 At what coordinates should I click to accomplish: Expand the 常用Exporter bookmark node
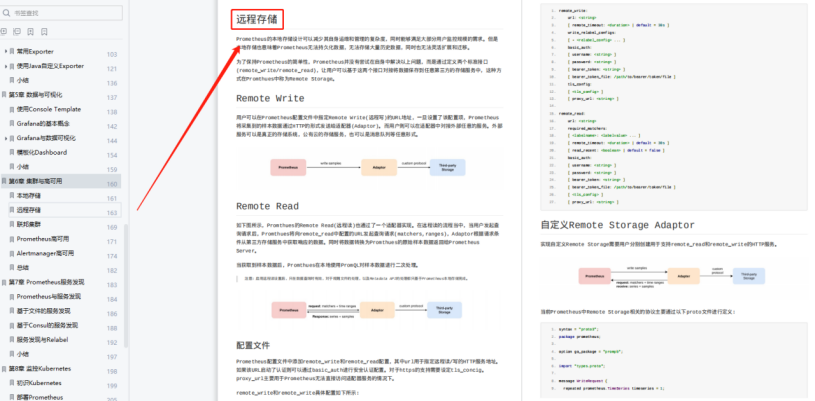[6, 51]
